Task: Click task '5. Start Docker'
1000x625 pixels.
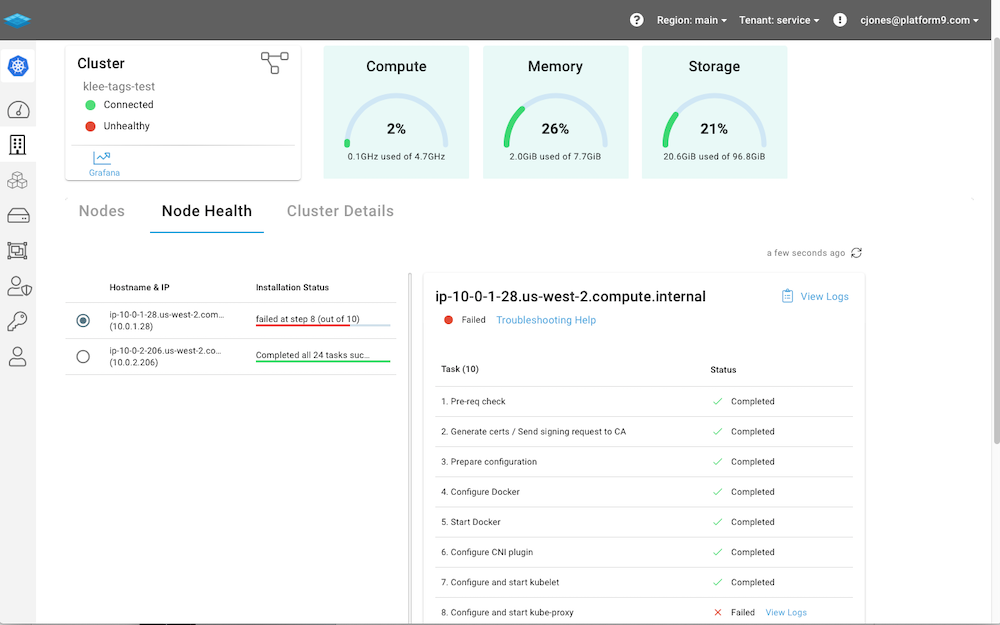Action: tap(471, 522)
